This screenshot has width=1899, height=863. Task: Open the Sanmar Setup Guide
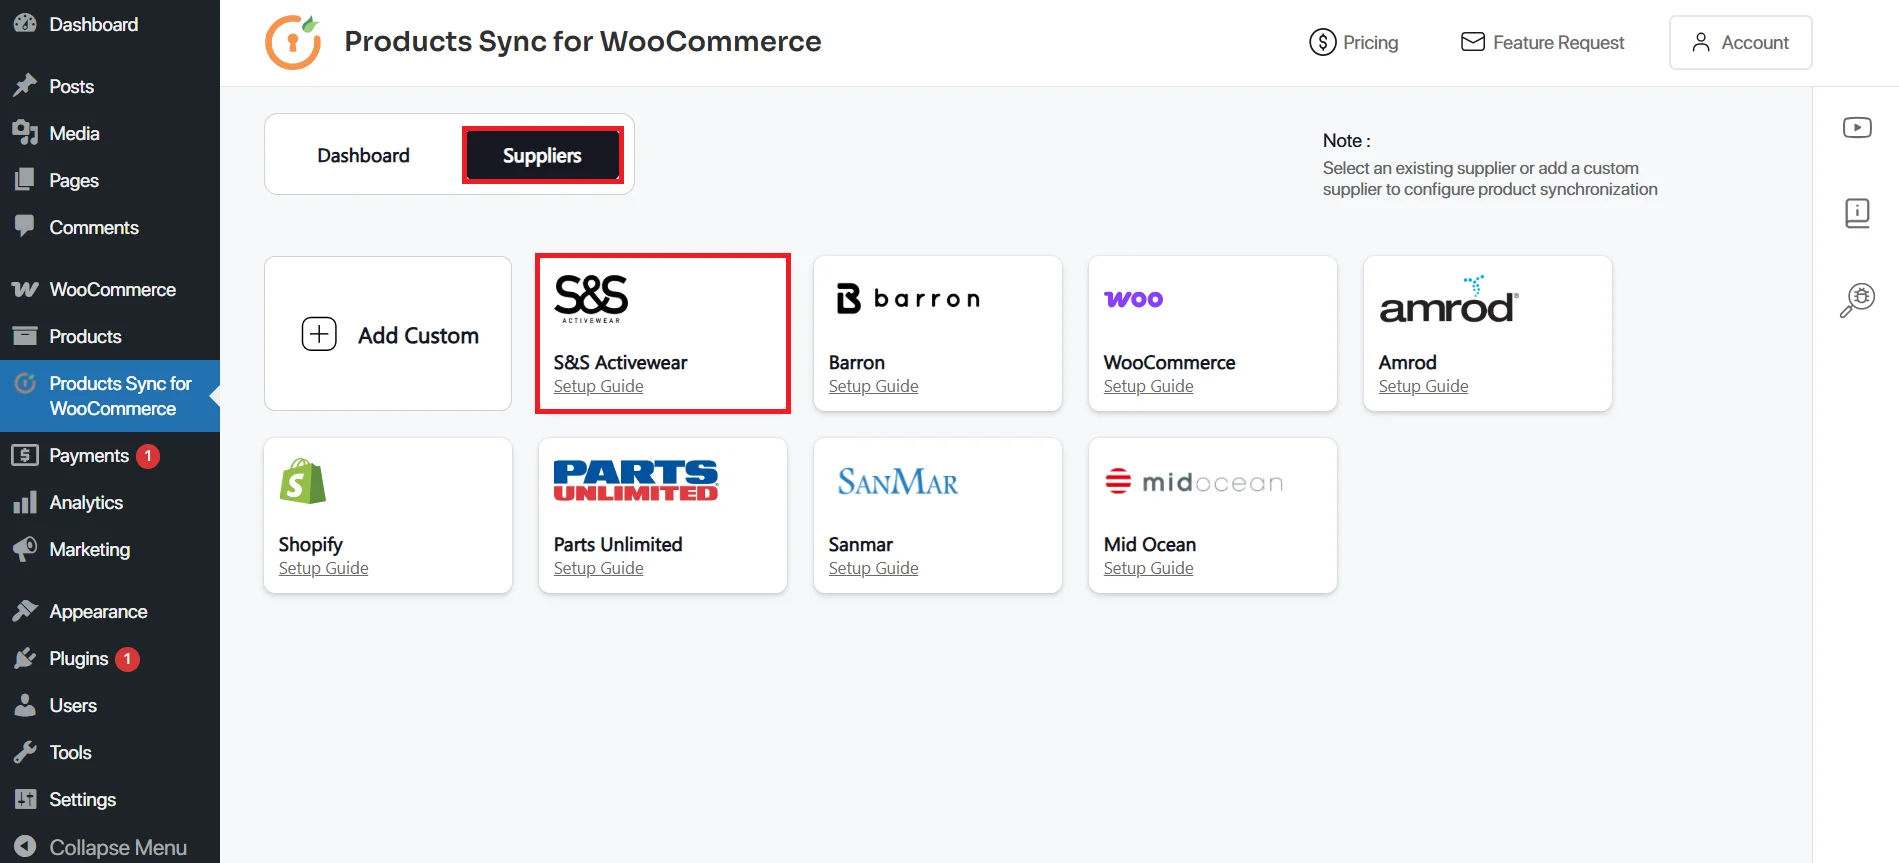[x=873, y=567]
